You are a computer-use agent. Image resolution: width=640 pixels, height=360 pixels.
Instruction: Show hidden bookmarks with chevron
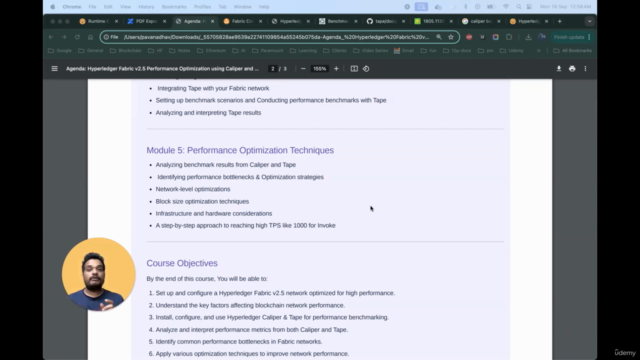(539, 51)
